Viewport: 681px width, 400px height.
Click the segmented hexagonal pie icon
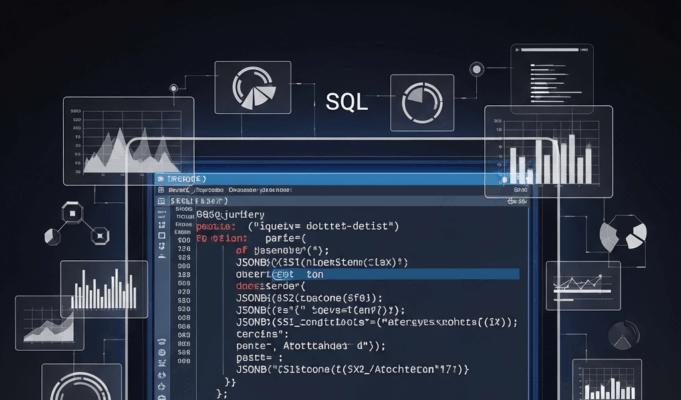(623, 234)
